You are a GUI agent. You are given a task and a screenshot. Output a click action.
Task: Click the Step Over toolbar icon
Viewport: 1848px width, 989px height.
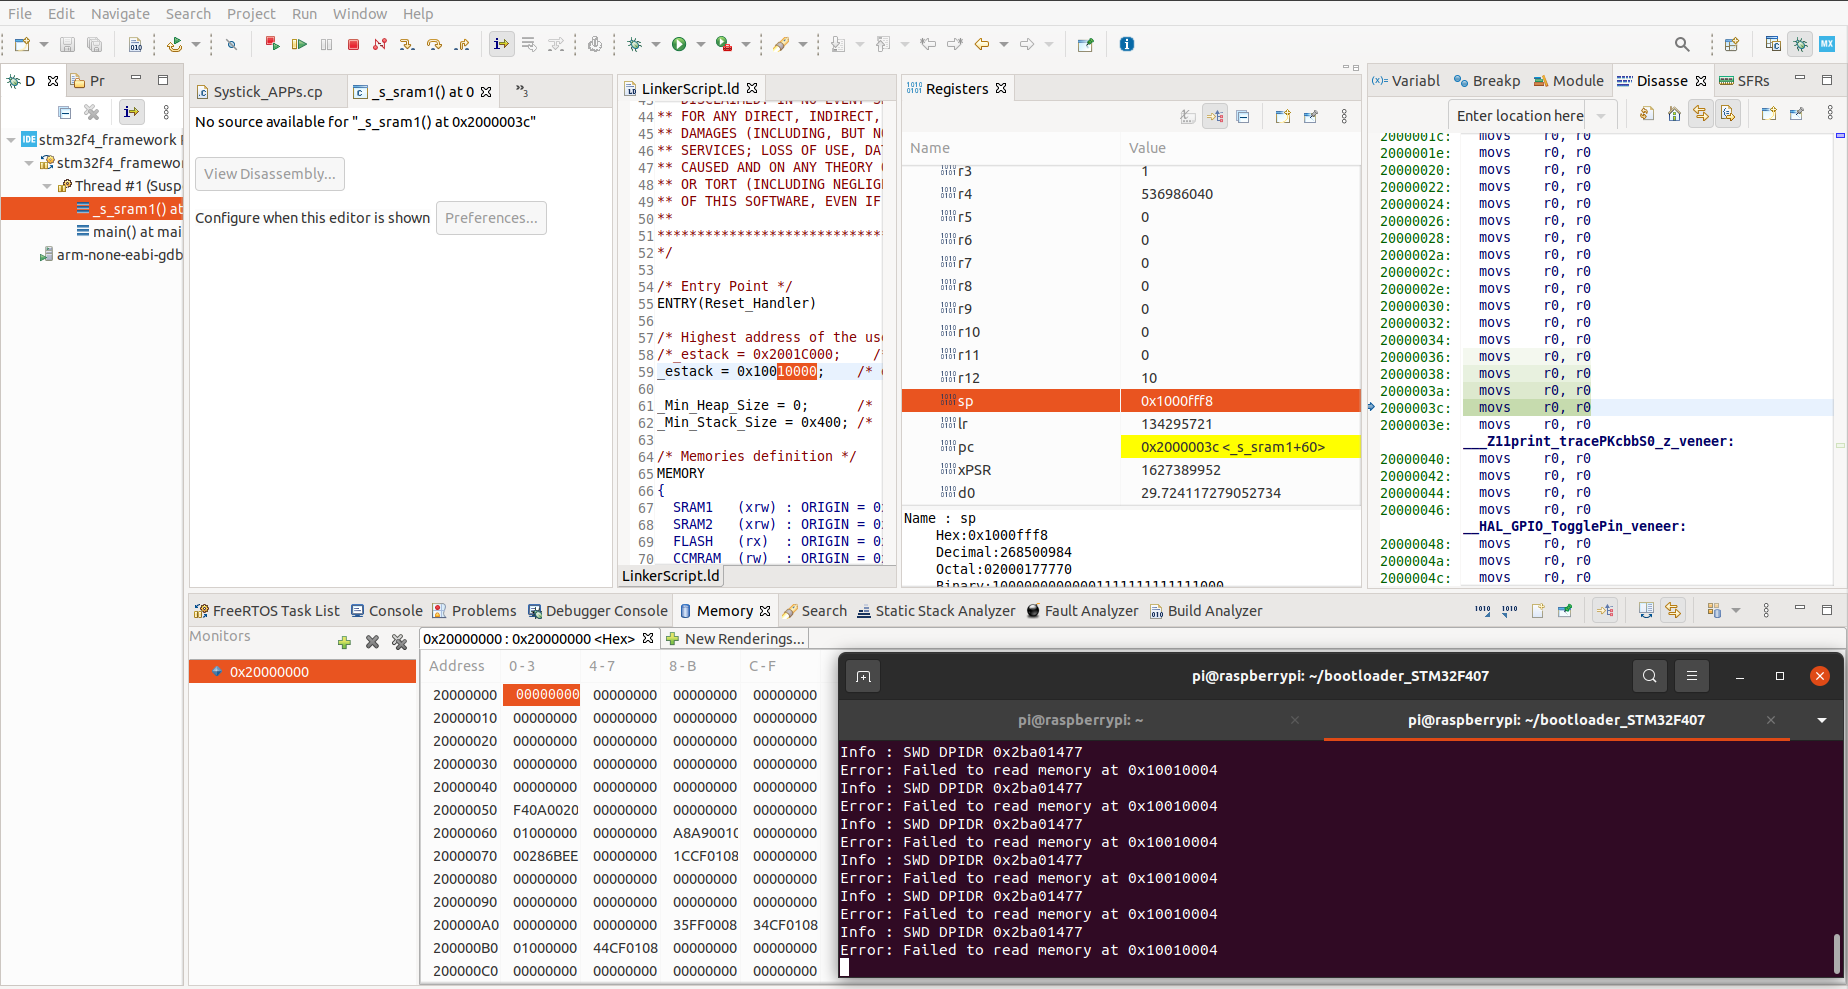click(x=434, y=44)
